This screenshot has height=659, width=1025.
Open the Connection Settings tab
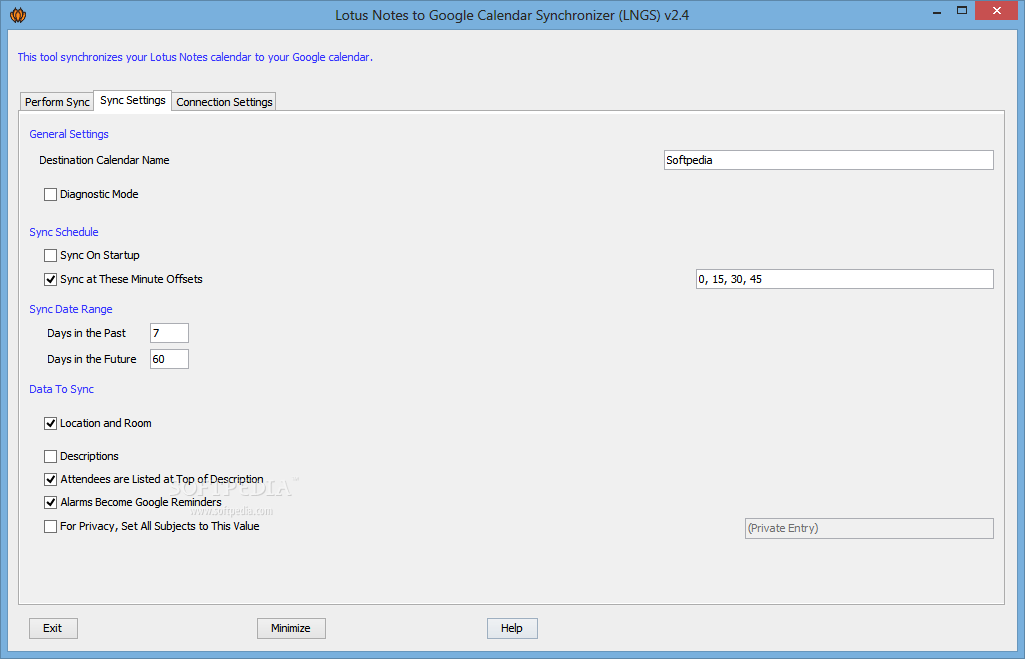pos(224,102)
